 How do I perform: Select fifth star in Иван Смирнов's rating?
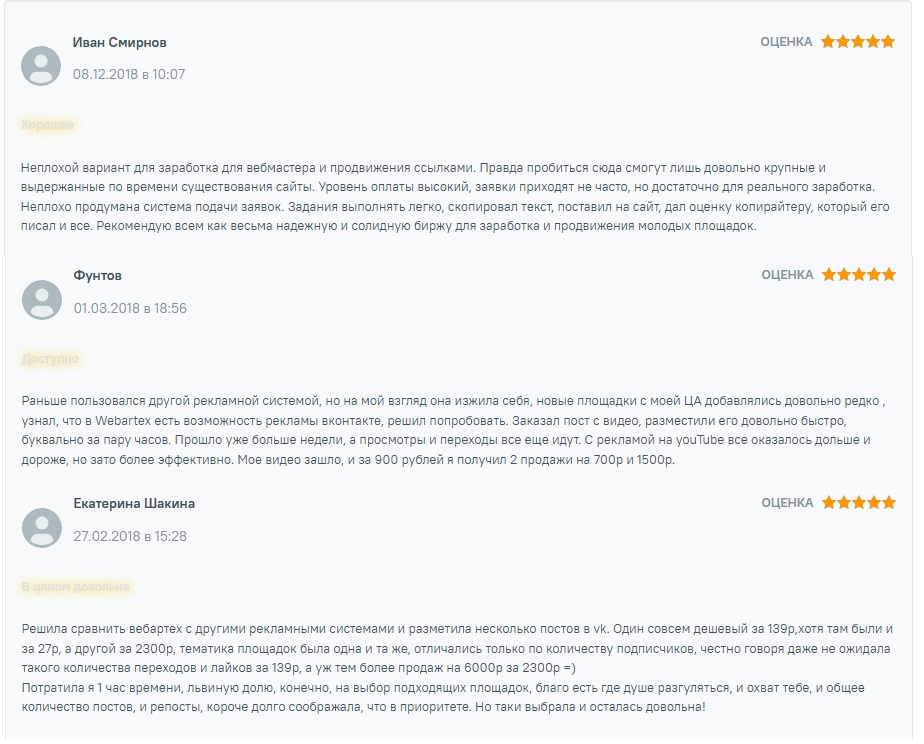coord(888,42)
